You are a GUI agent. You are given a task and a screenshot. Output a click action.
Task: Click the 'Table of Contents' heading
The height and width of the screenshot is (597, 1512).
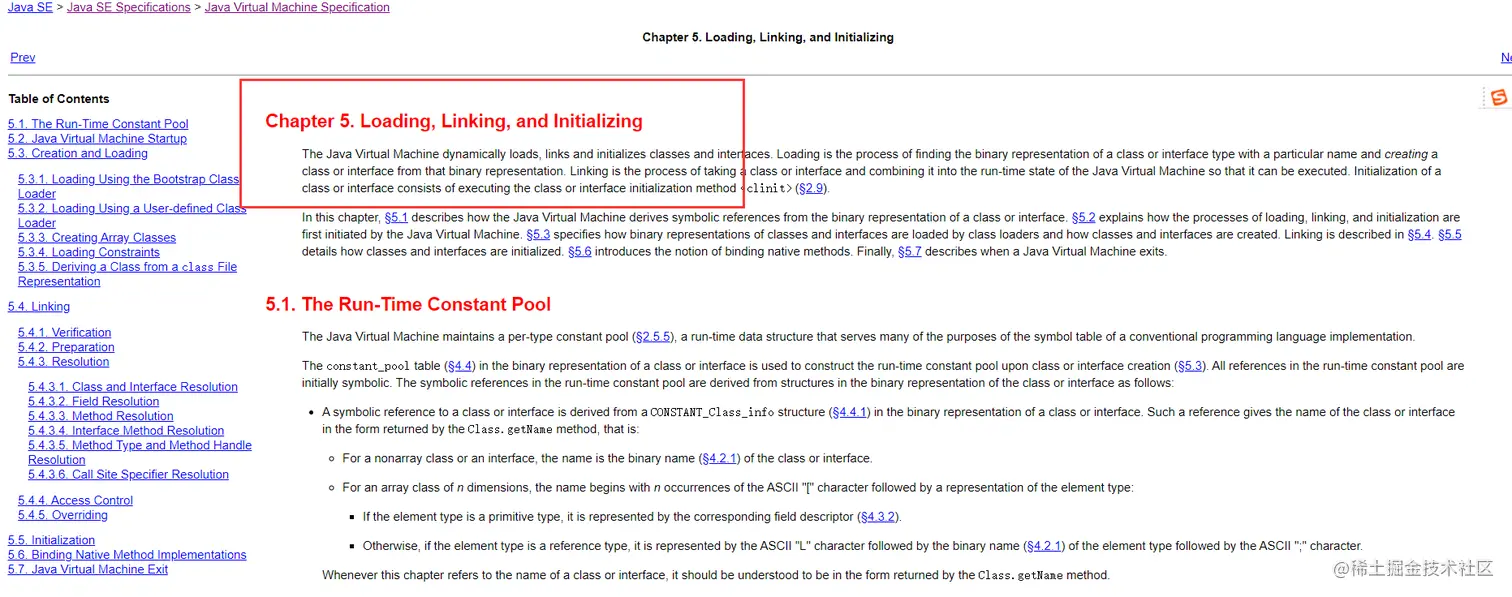pyautogui.click(x=59, y=99)
